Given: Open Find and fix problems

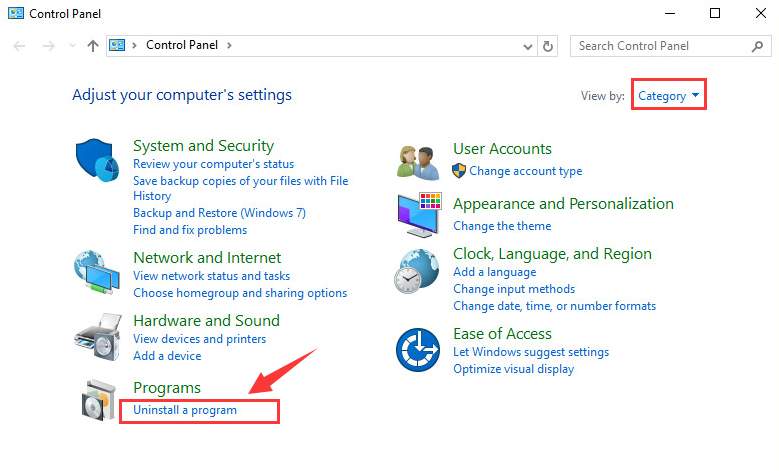Looking at the screenshot, I should 190,230.
